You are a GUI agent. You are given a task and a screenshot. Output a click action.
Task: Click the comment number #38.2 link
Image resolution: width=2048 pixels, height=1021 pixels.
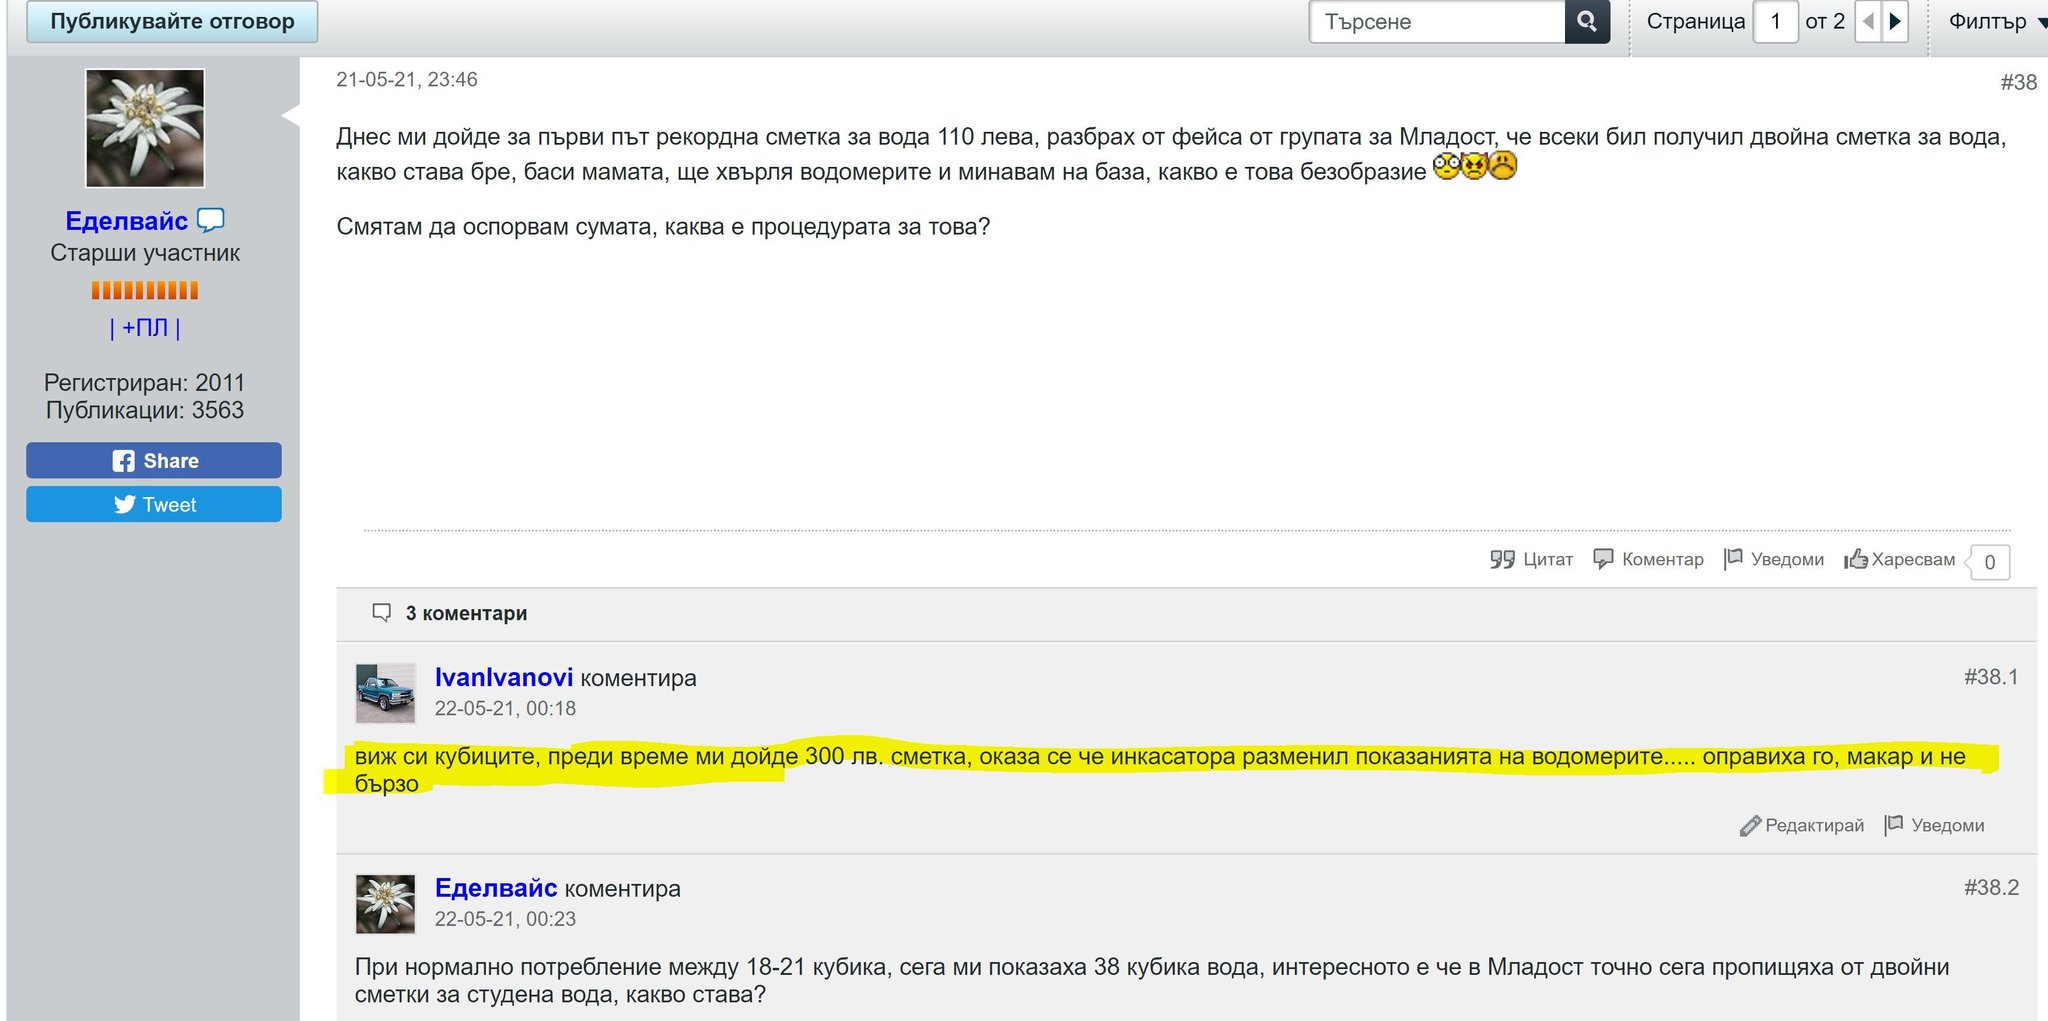(1991, 888)
